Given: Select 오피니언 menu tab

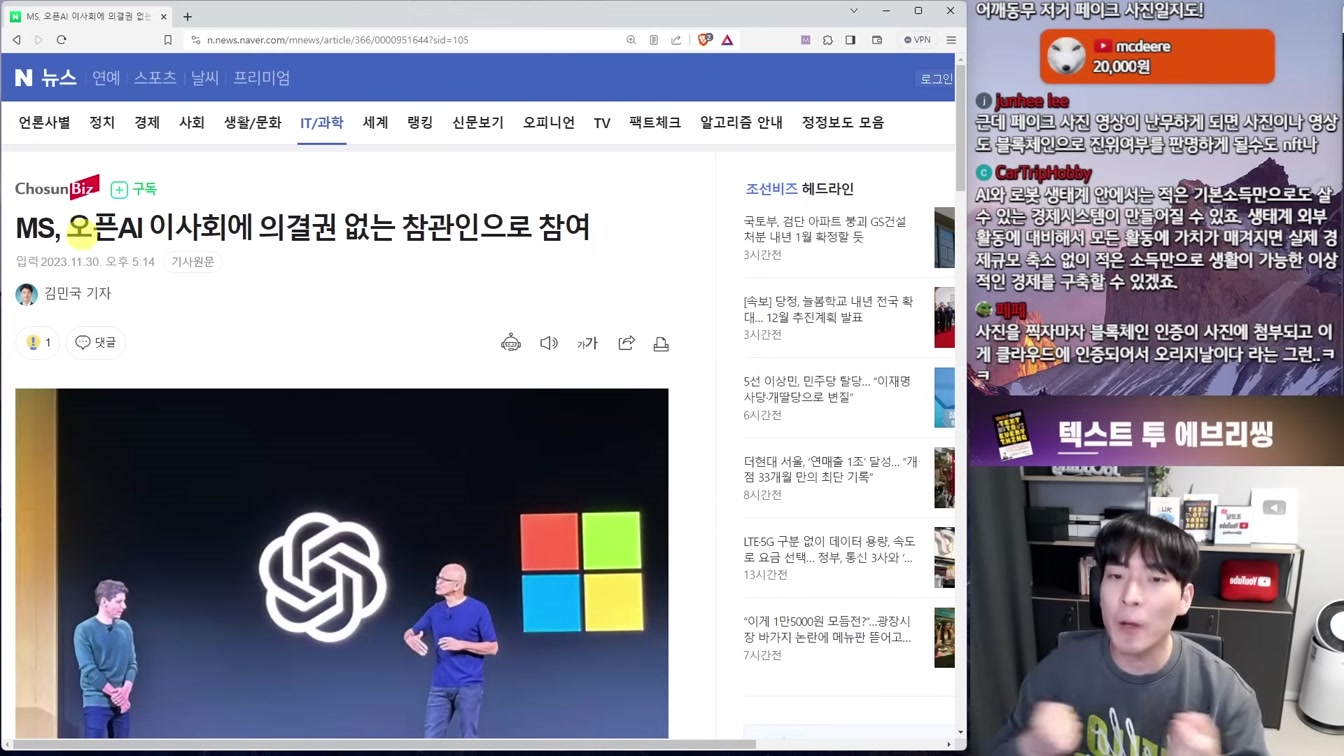Looking at the screenshot, I should coord(549,122).
